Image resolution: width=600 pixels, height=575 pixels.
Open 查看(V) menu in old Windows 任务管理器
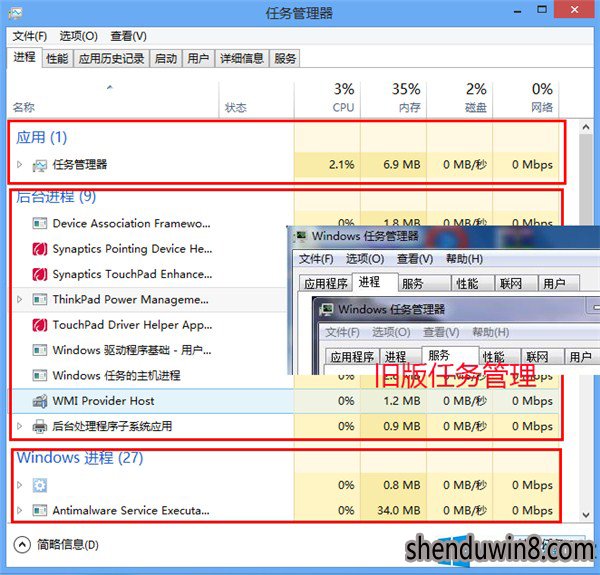point(415,259)
